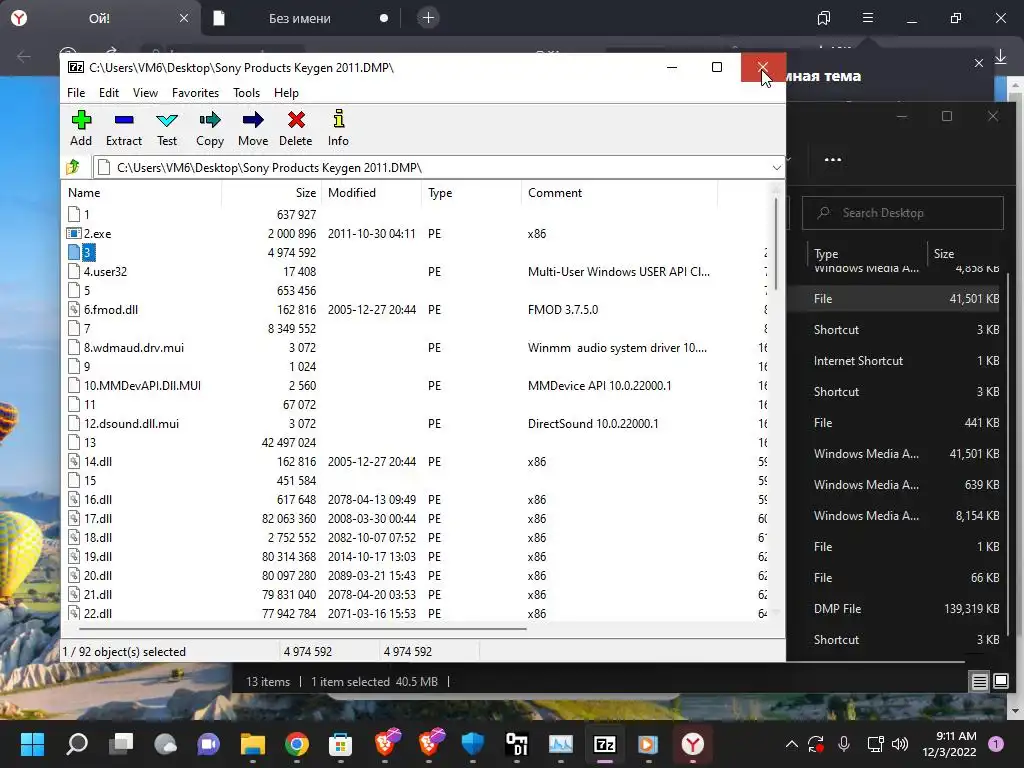The image size is (1024, 768).
Task: Open the browser bookmarks icon
Action: [824, 18]
